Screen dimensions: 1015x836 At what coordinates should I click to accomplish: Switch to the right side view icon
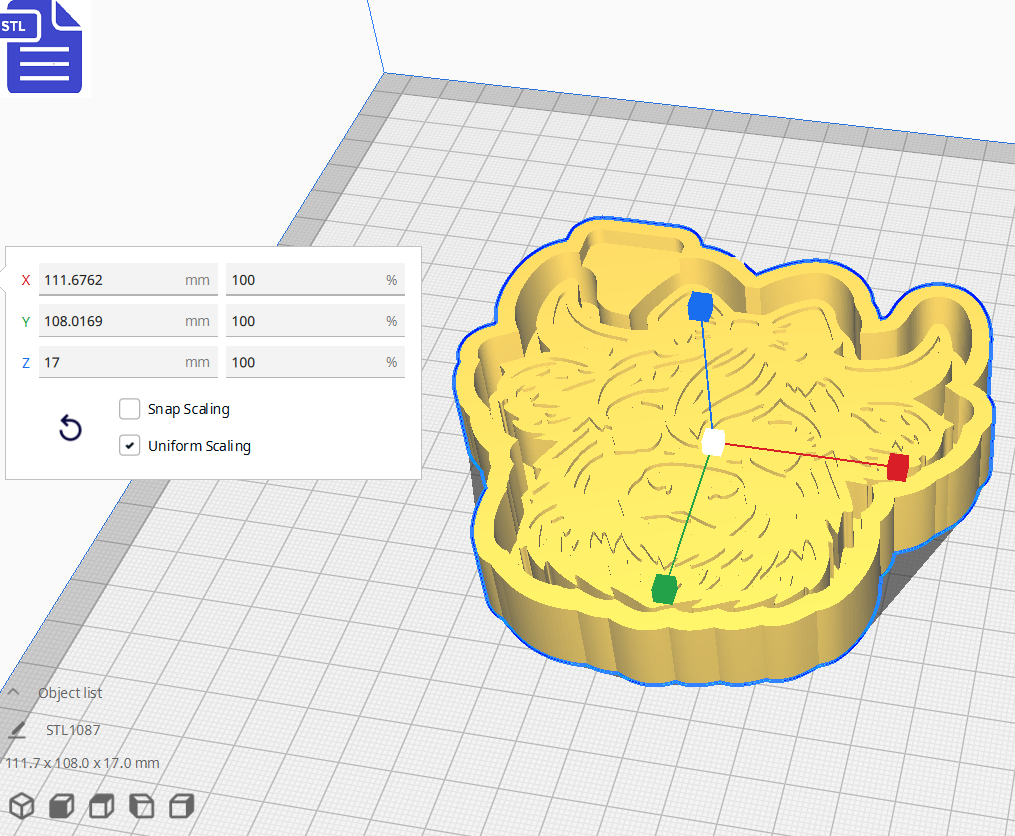pyautogui.click(x=181, y=805)
